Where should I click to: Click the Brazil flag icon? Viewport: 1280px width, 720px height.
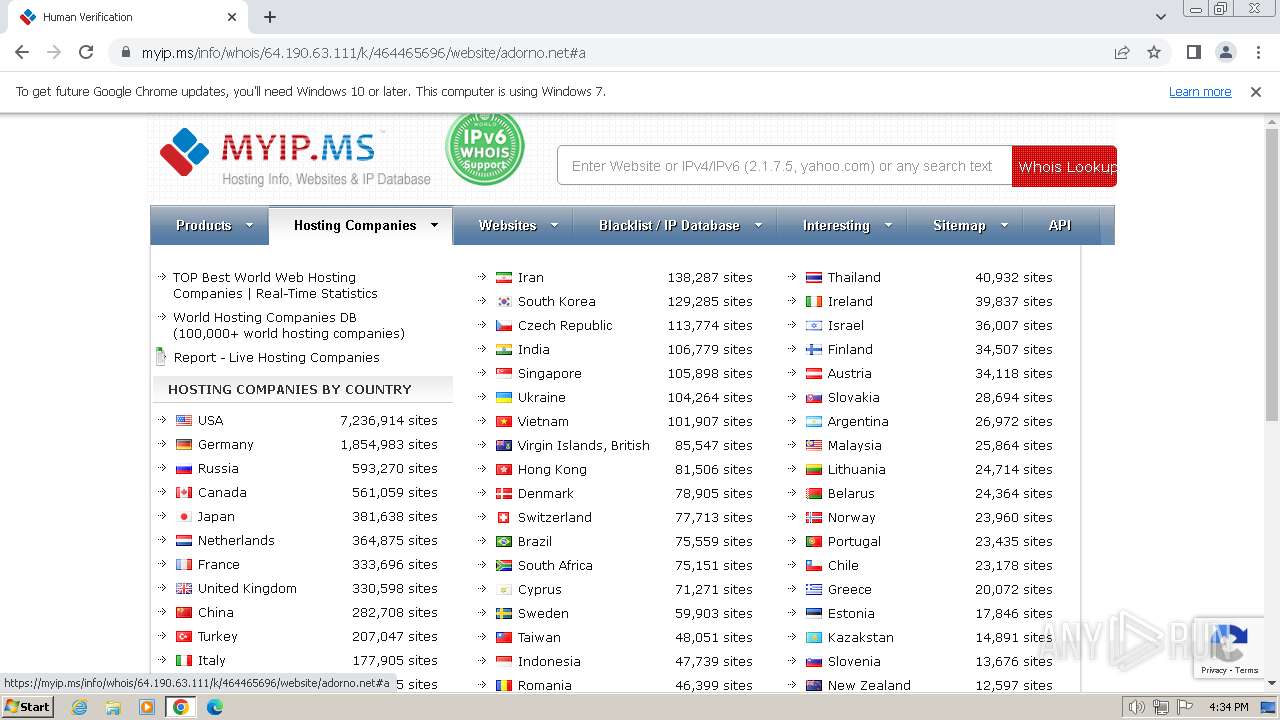(x=504, y=542)
